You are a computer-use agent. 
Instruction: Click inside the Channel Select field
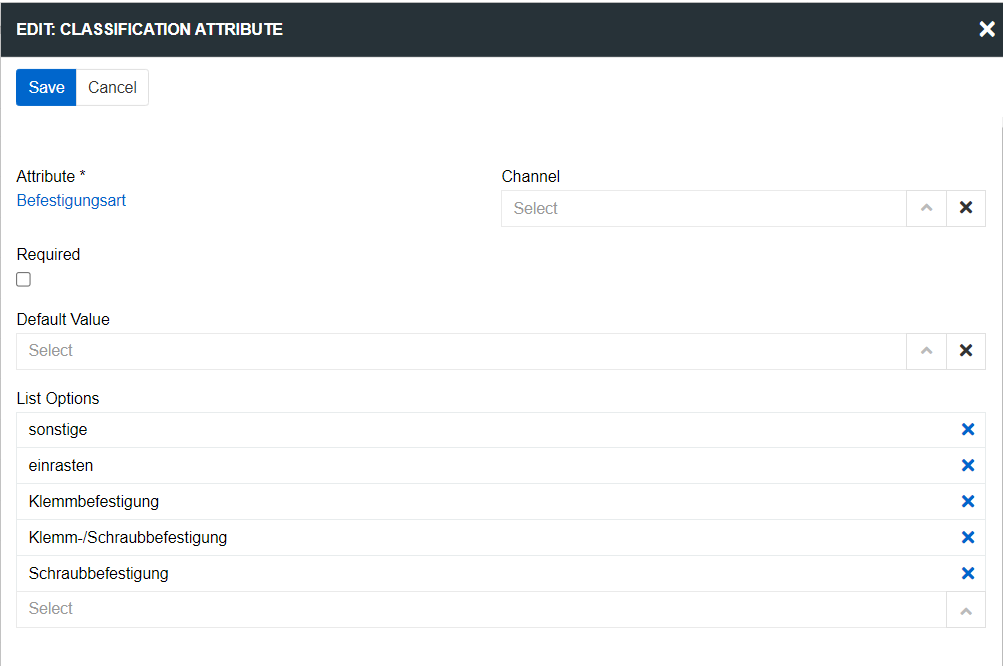[700, 208]
